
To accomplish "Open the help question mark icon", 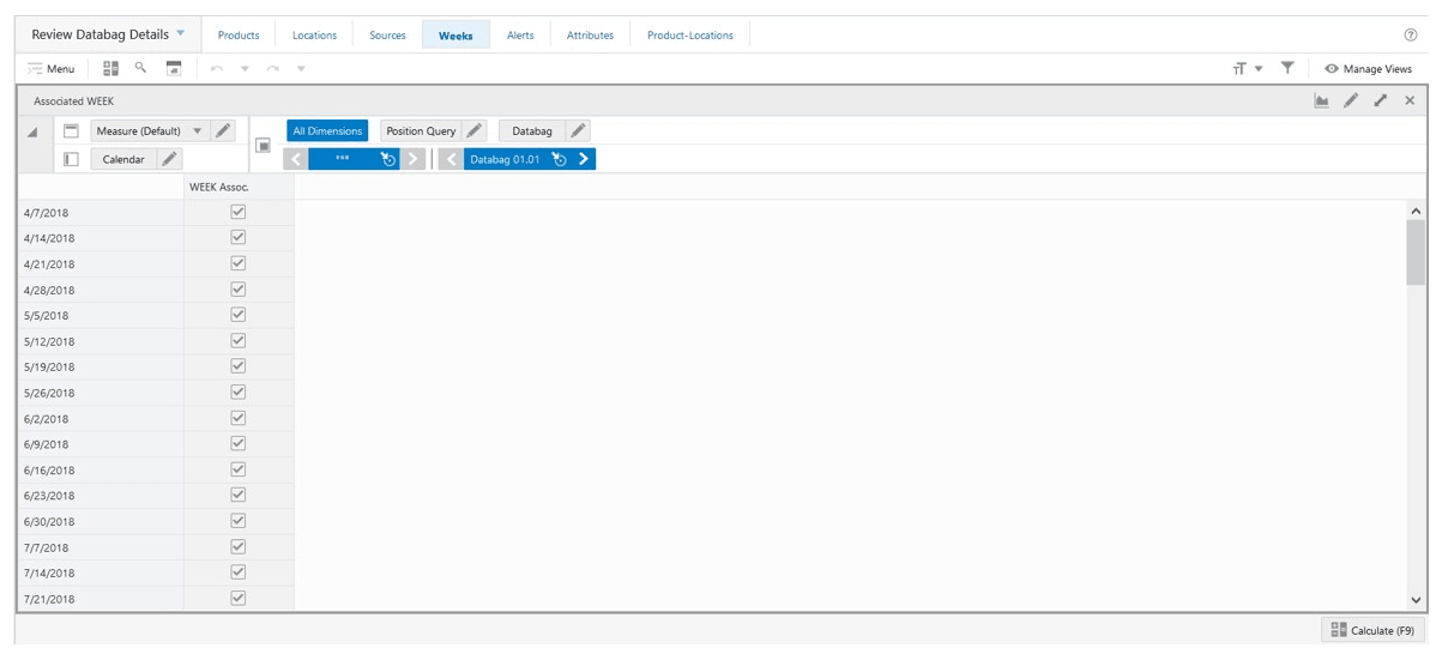I will [x=1411, y=35].
